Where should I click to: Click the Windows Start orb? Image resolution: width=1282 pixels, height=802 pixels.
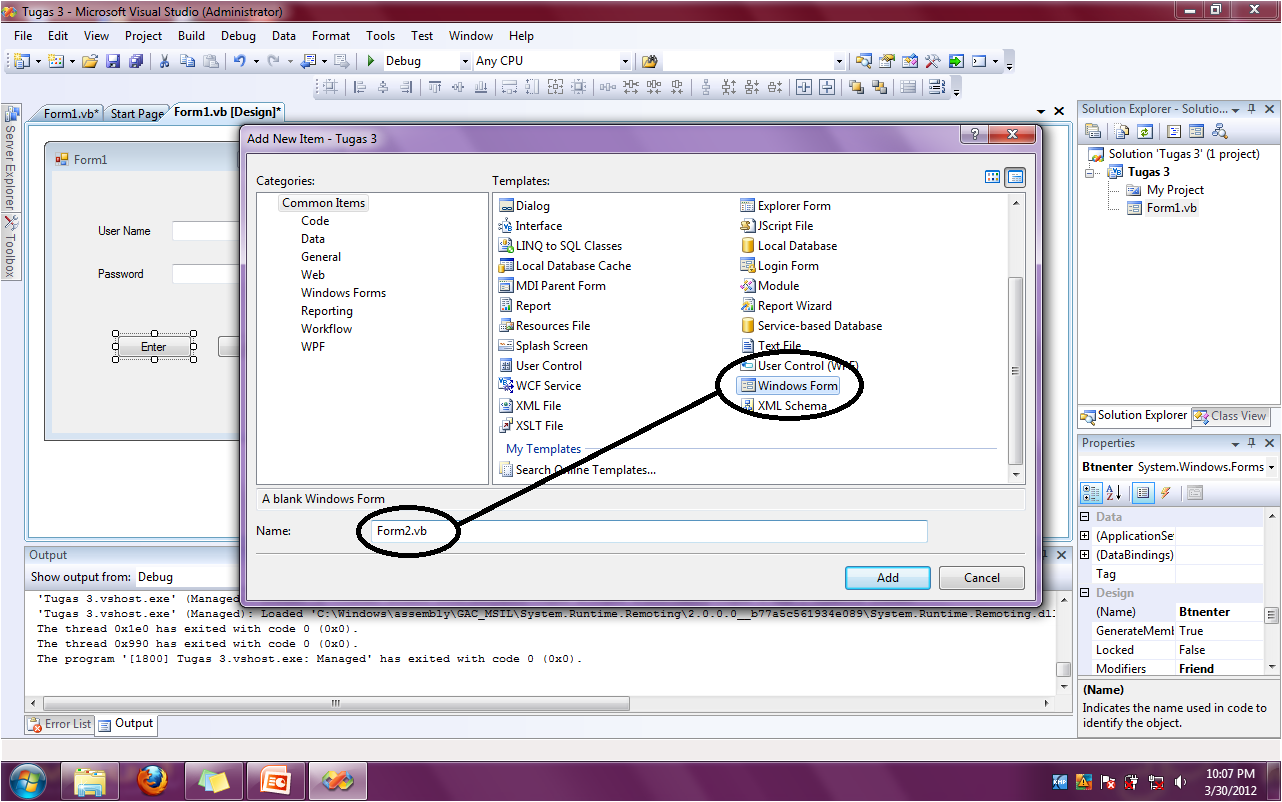[x=27, y=779]
